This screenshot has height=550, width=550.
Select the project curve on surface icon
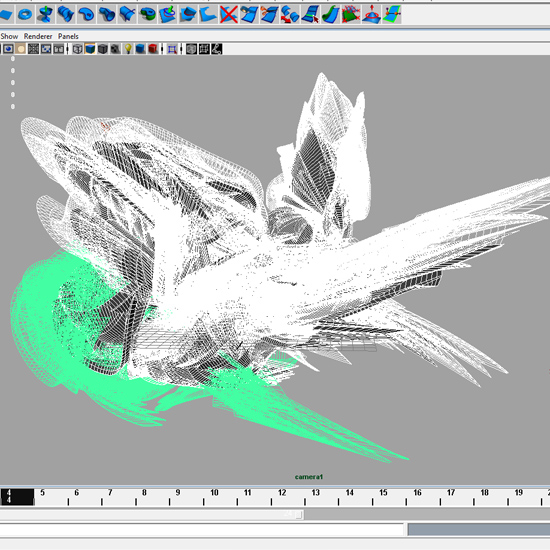coord(167,14)
